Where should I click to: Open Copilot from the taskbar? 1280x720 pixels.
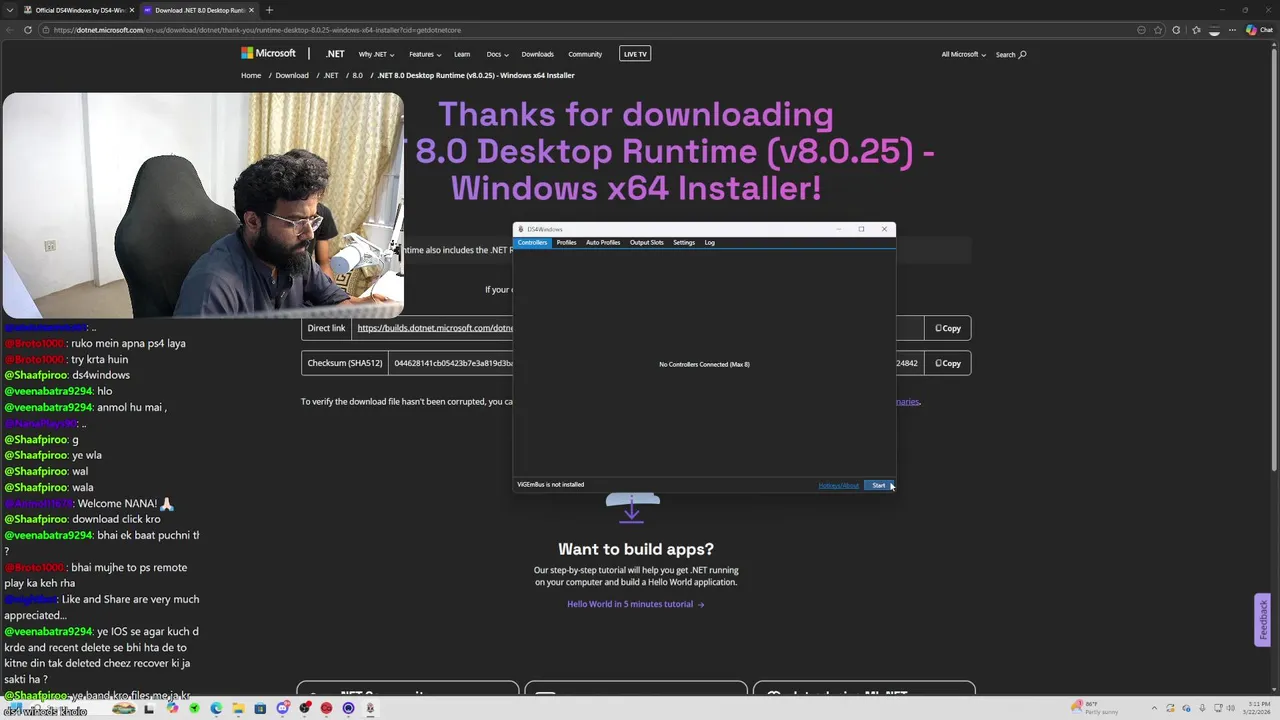172,708
